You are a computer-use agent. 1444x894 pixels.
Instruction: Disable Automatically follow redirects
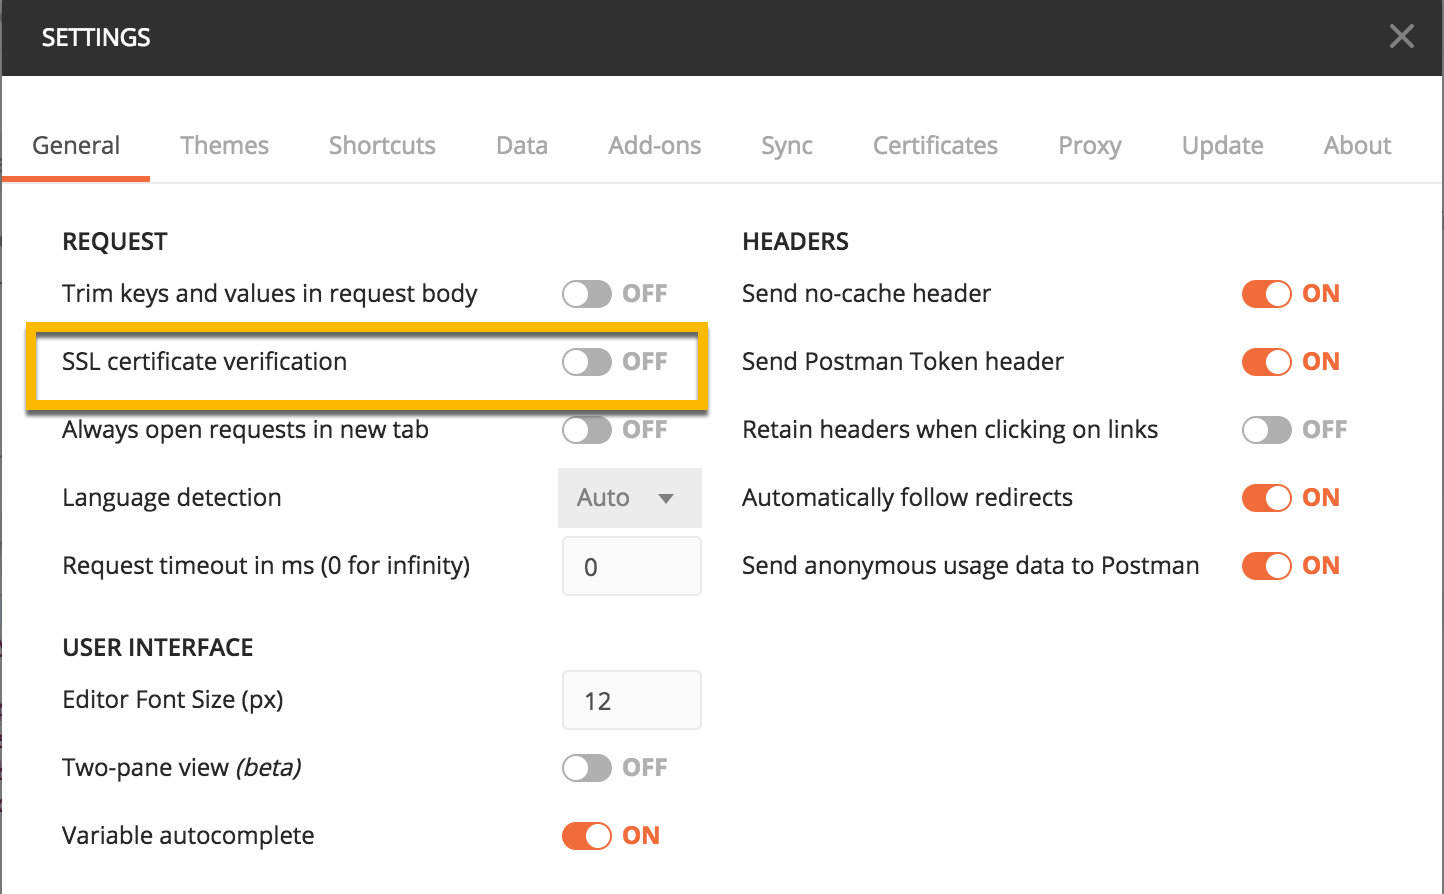(x=1267, y=498)
